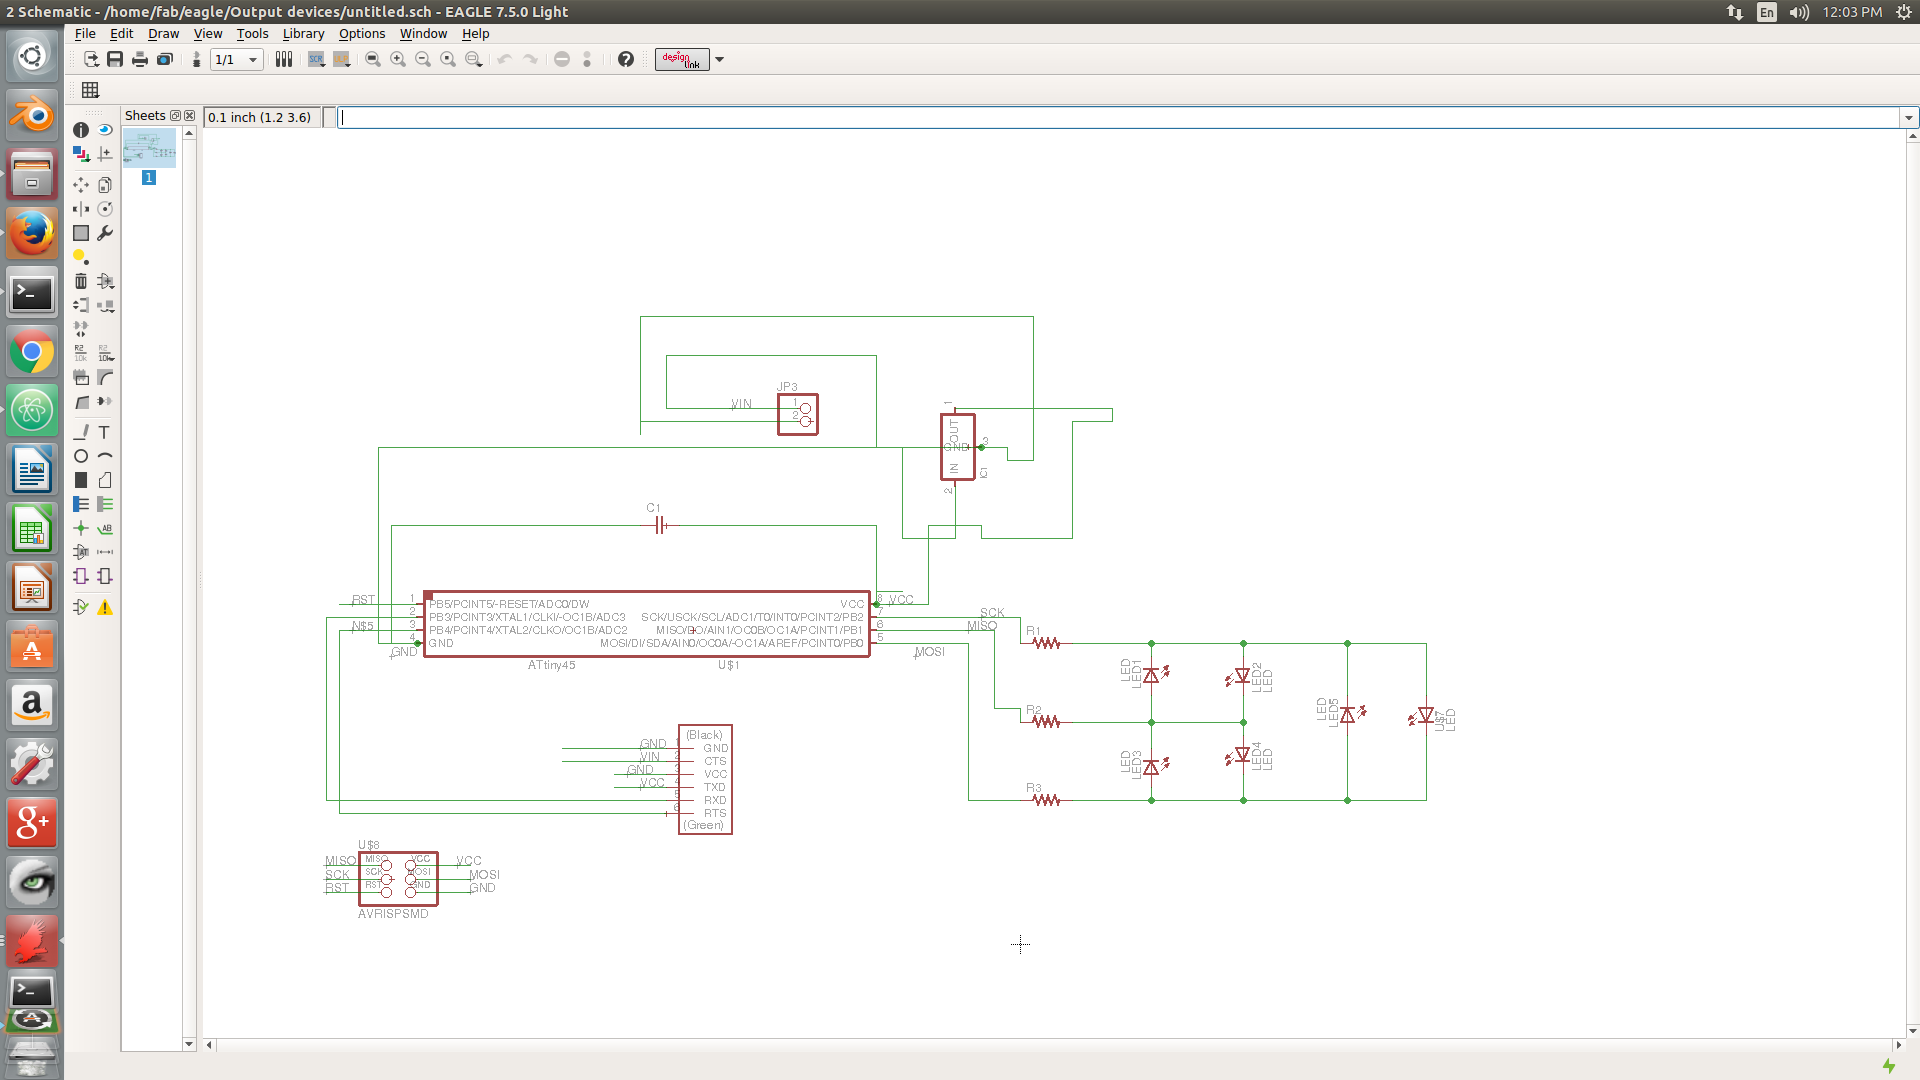1920x1080 pixels.
Task: Expand the designlink dropdown arrow
Action: coord(719,59)
